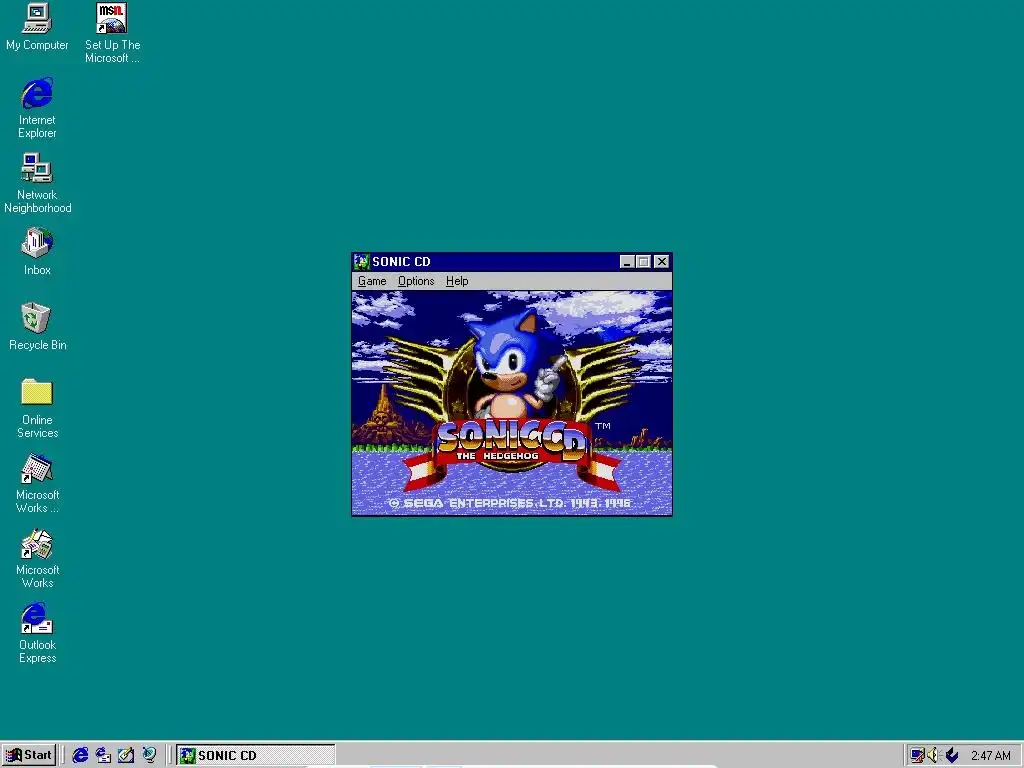Maximize the Sonic CD window

click(x=643, y=261)
